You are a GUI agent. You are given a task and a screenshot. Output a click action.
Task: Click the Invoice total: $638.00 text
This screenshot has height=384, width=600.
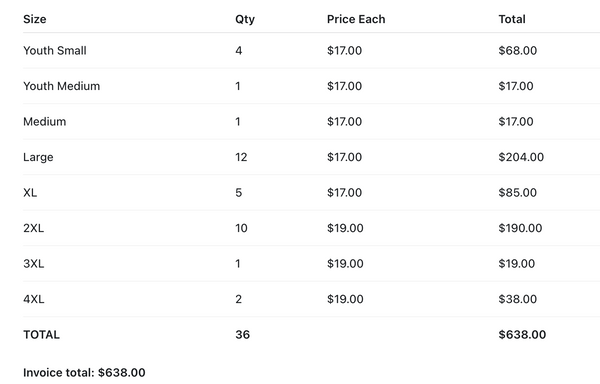click(84, 373)
